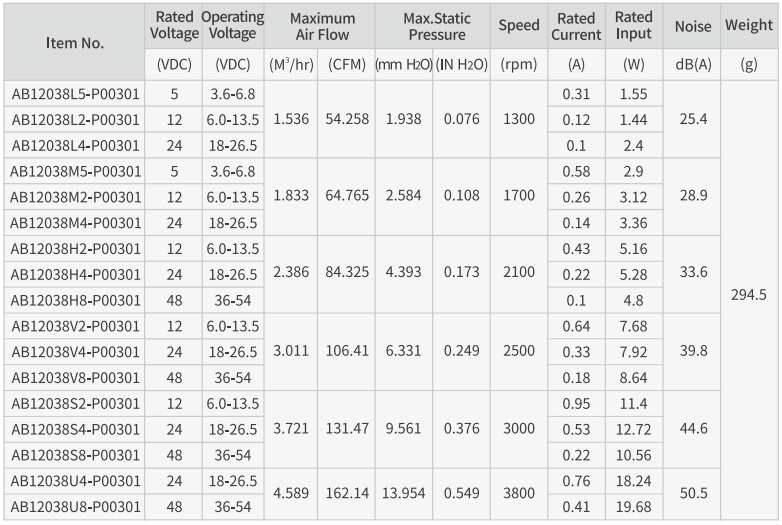The height and width of the screenshot is (525, 782).
Task: Click the Speed column header
Action: [519, 25]
